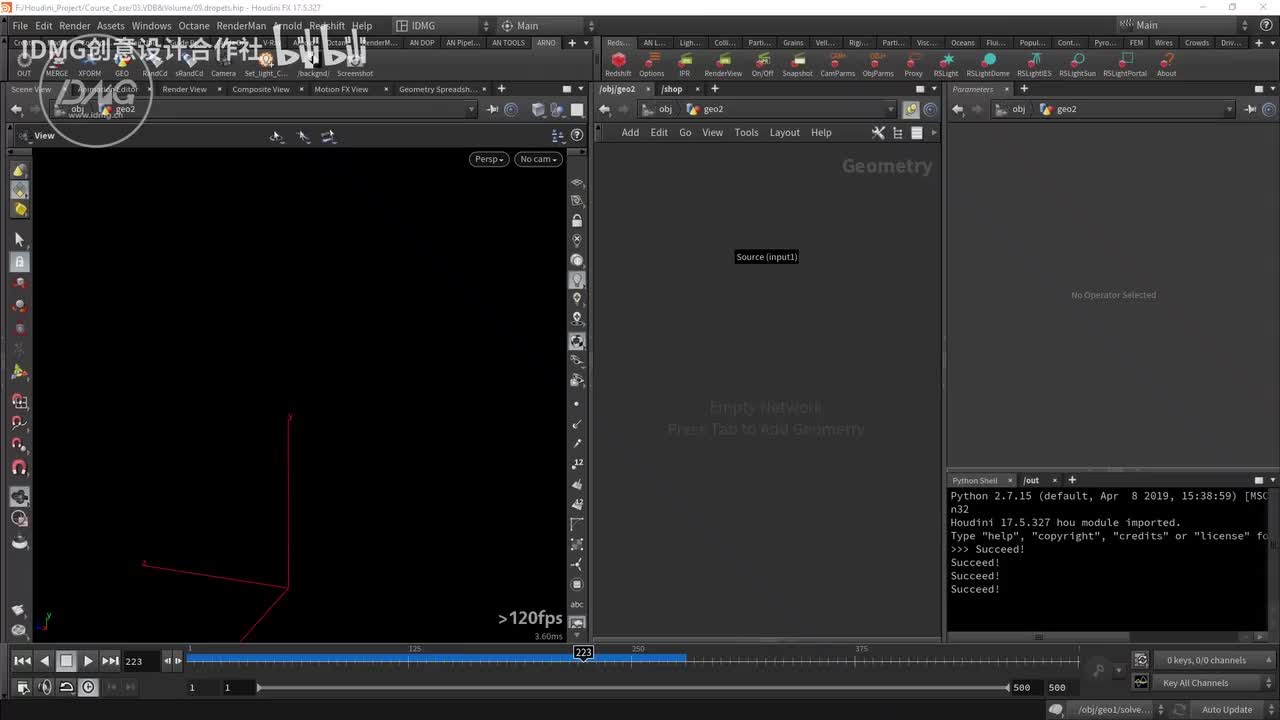Click the frame 223 timeline marker

pos(583,652)
